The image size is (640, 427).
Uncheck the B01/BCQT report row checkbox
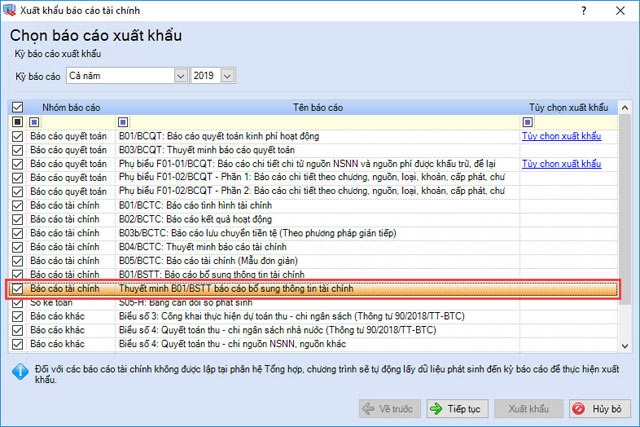pos(17,136)
